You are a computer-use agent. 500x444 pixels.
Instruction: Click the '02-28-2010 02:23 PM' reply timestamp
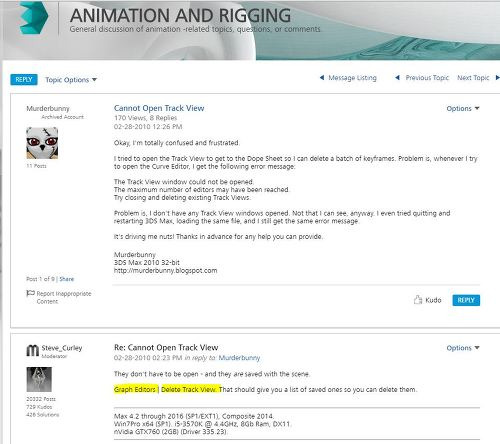pos(148,358)
